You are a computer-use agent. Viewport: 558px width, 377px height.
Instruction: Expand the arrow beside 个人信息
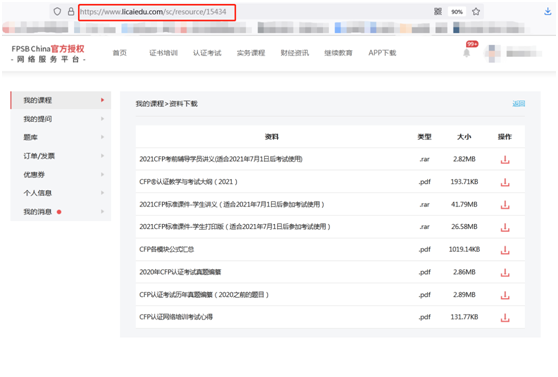[x=102, y=193]
